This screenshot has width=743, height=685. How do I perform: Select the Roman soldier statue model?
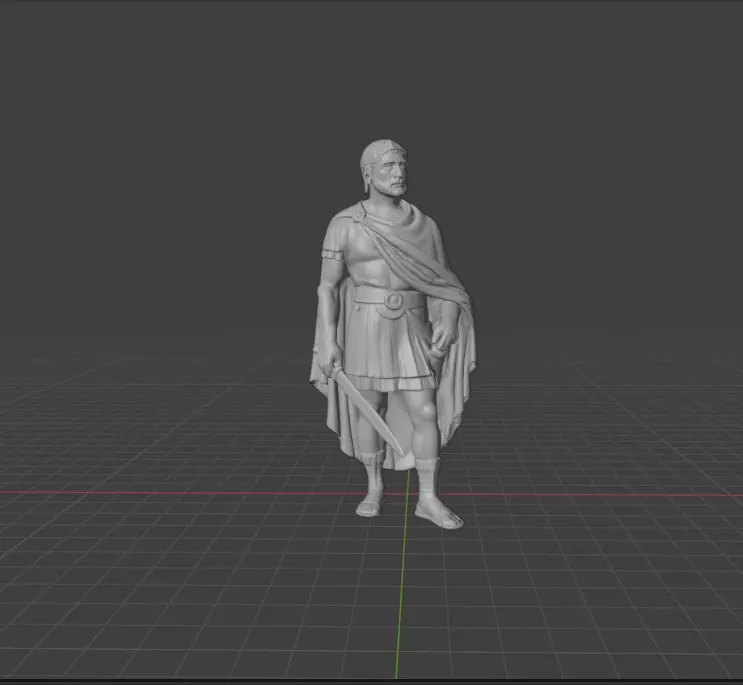coord(391,332)
